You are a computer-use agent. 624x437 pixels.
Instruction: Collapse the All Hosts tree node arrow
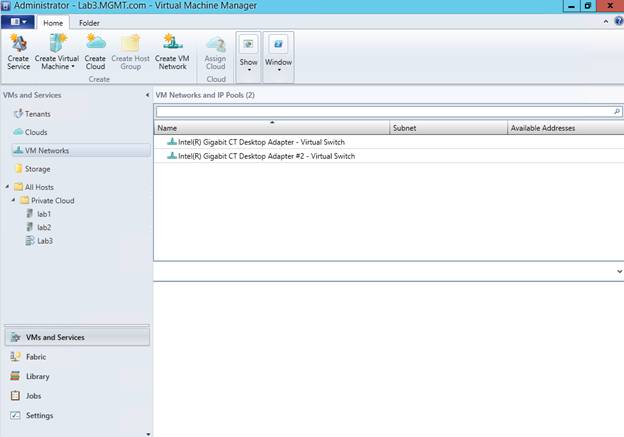[7, 187]
